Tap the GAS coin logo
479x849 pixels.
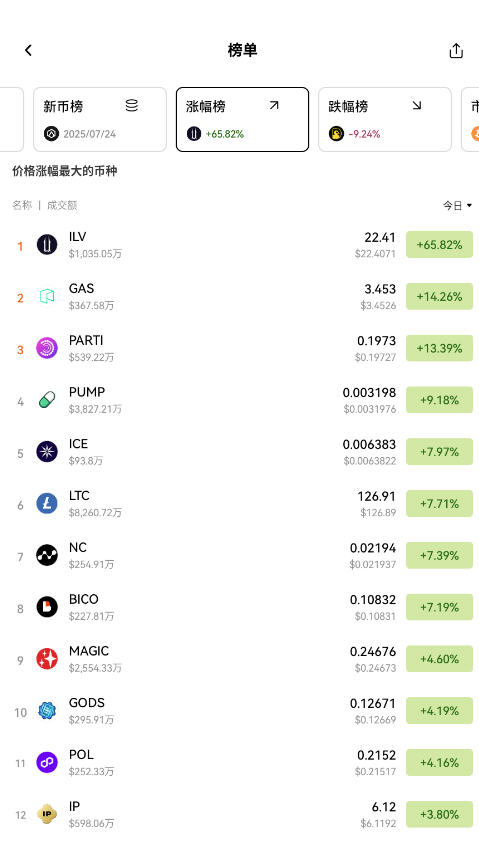point(47,296)
